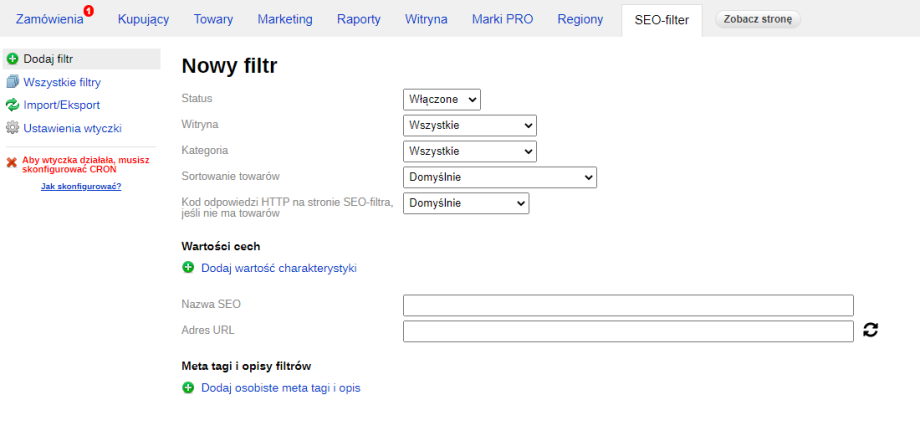Image resolution: width=920 pixels, height=436 pixels.
Task: Click into the Nazwa SEO text field
Action: click(628, 305)
